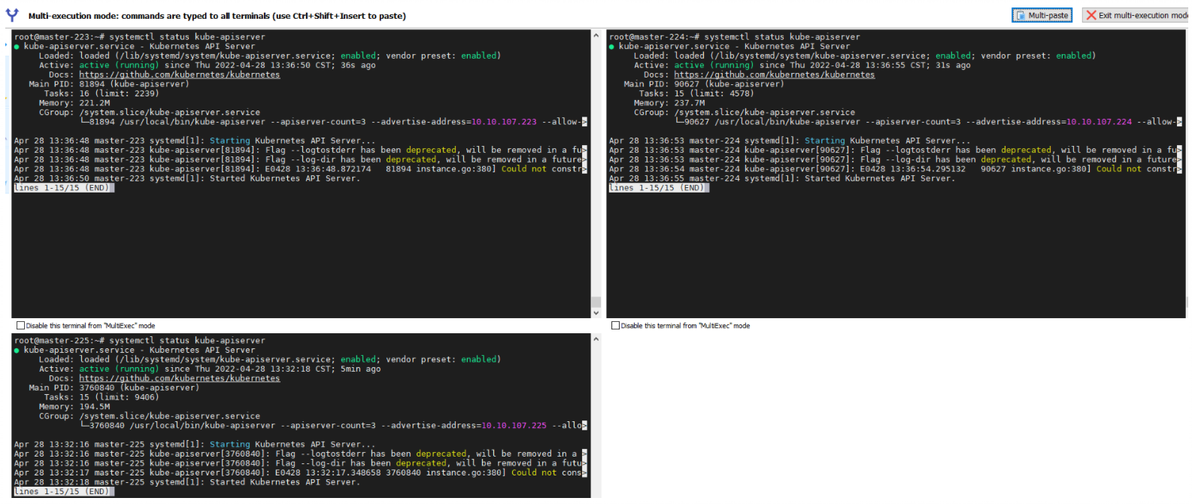This screenshot has height=504, width=1192.
Task: Click E0428 13:32:17.348658 error line
Action: (x=300, y=472)
